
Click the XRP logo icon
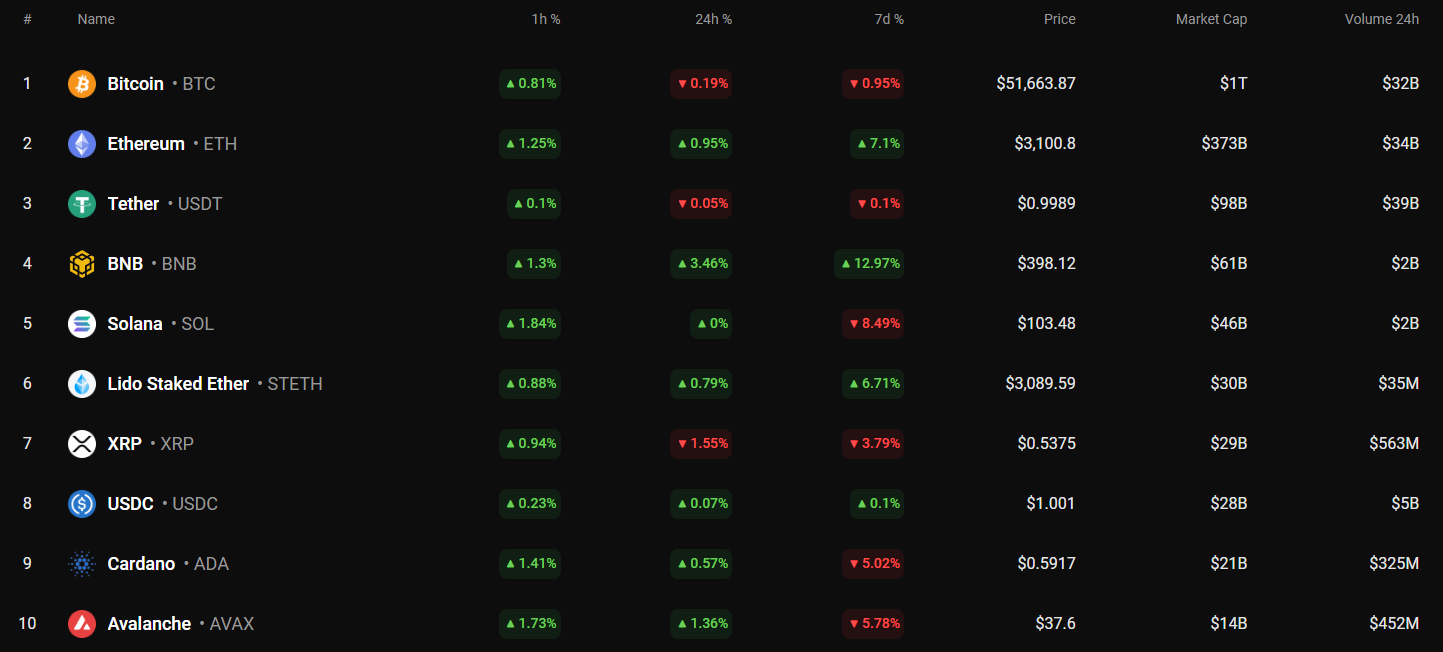click(x=82, y=444)
